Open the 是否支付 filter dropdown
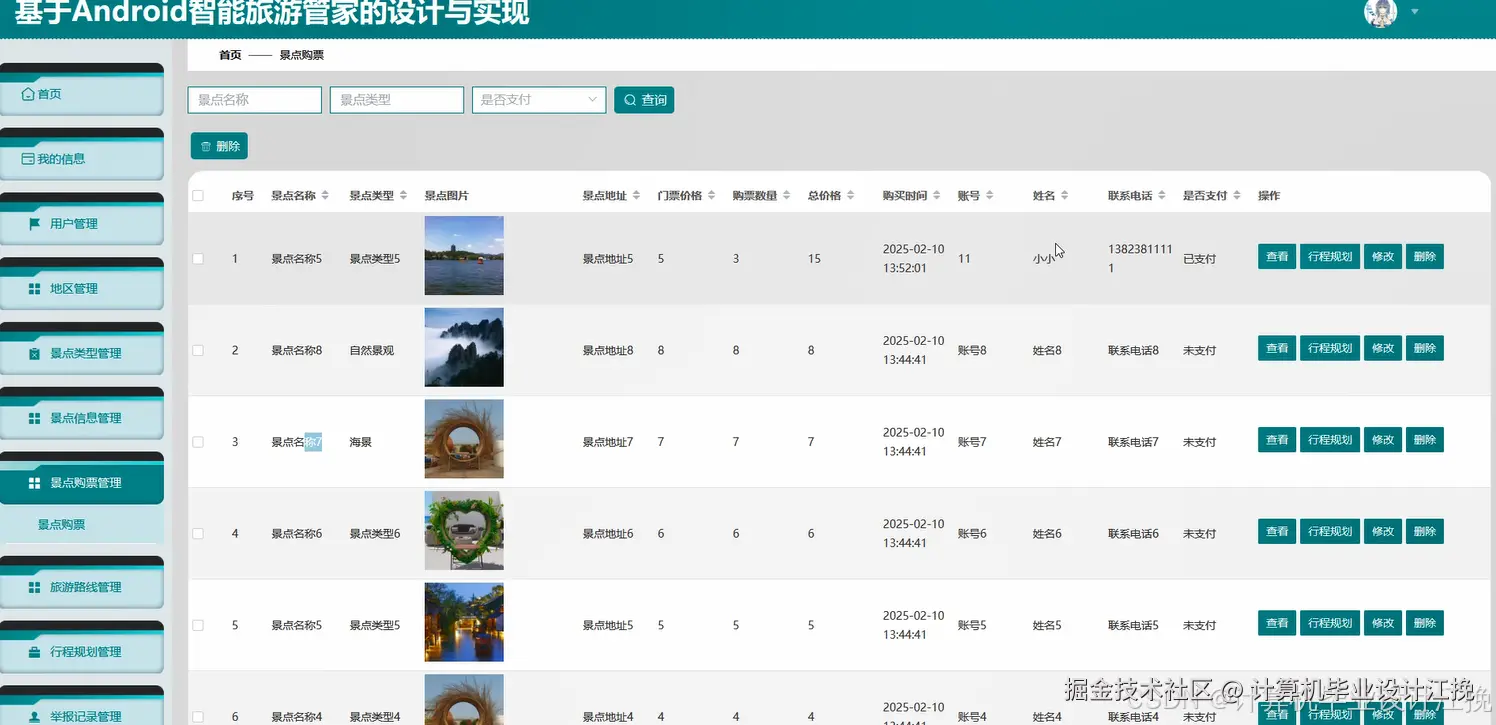The width and height of the screenshot is (1496, 725). (539, 100)
